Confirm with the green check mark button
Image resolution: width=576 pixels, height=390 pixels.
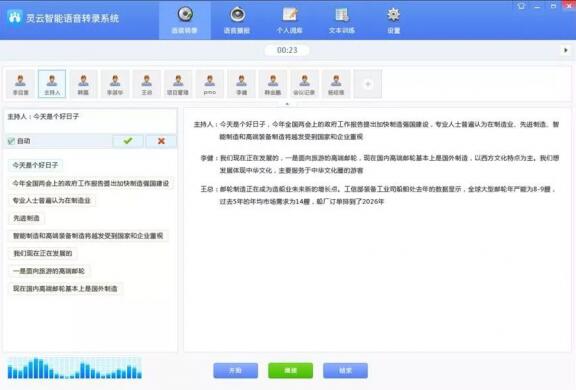click(x=128, y=141)
